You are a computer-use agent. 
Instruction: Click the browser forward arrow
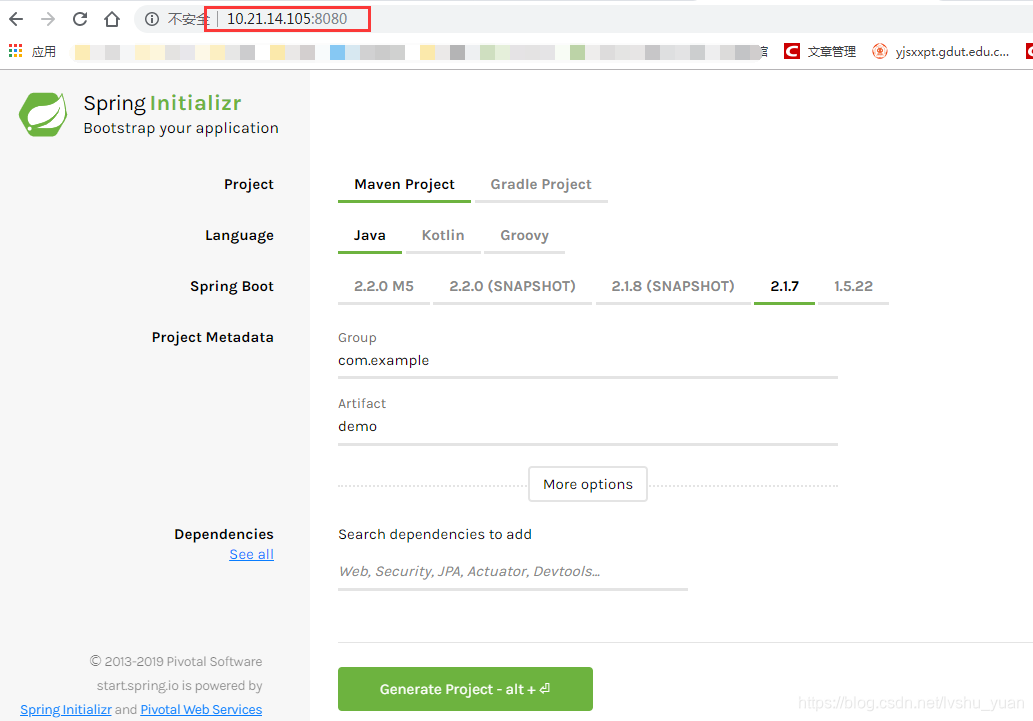(48, 19)
